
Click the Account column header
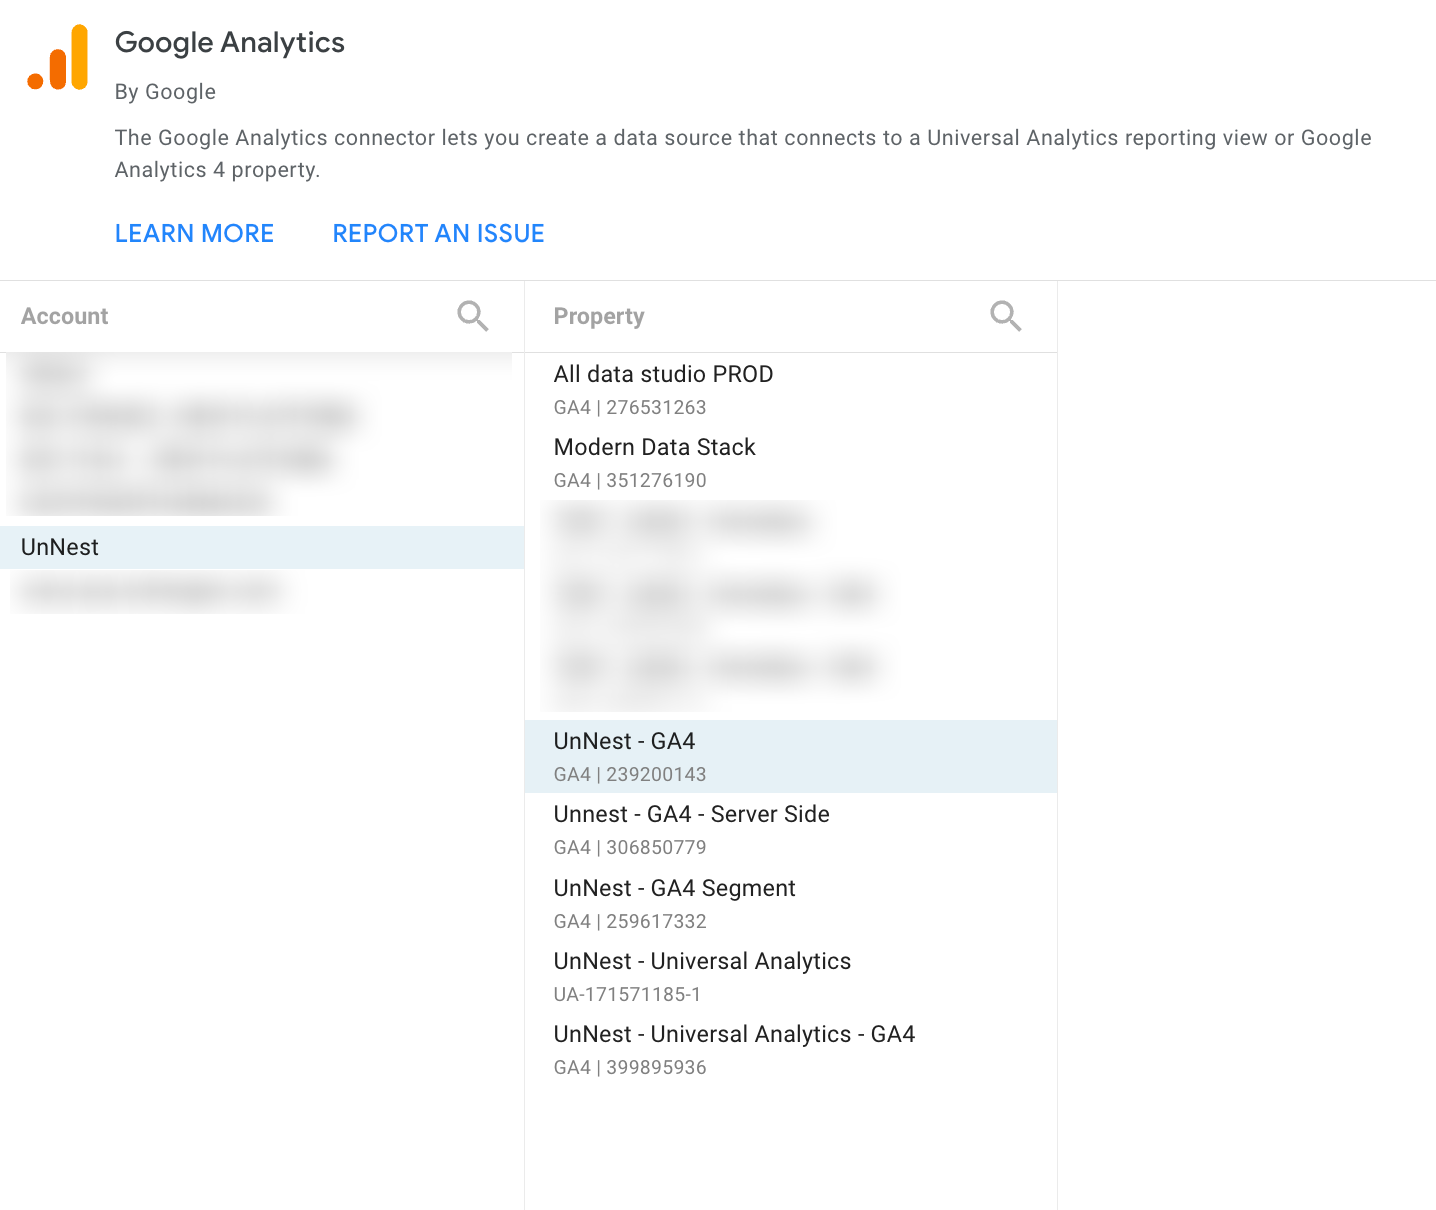65,316
